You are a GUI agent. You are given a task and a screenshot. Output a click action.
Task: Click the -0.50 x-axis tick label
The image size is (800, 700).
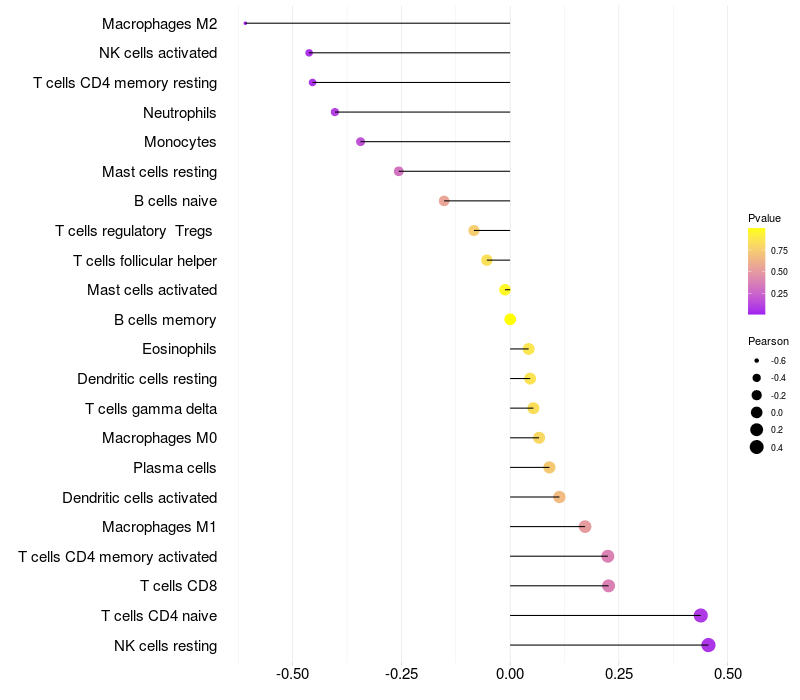pyautogui.click(x=292, y=674)
